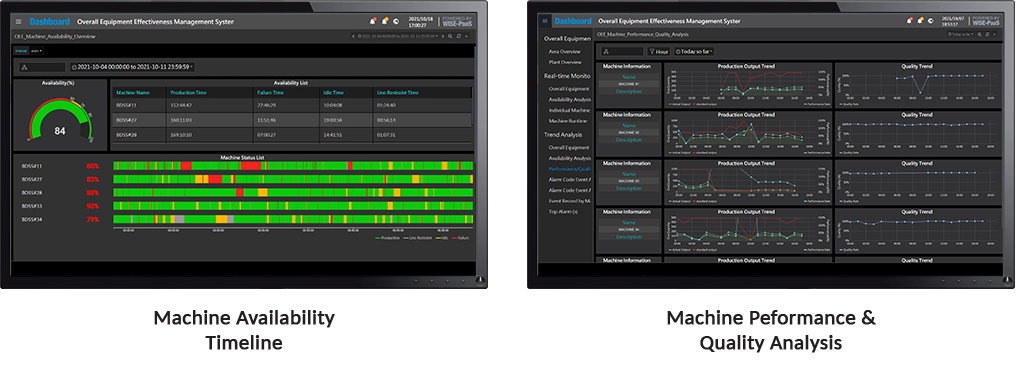This screenshot has height=371, width=1016.
Task: Open 'auto' interval dropdown
Action: click(x=36, y=51)
